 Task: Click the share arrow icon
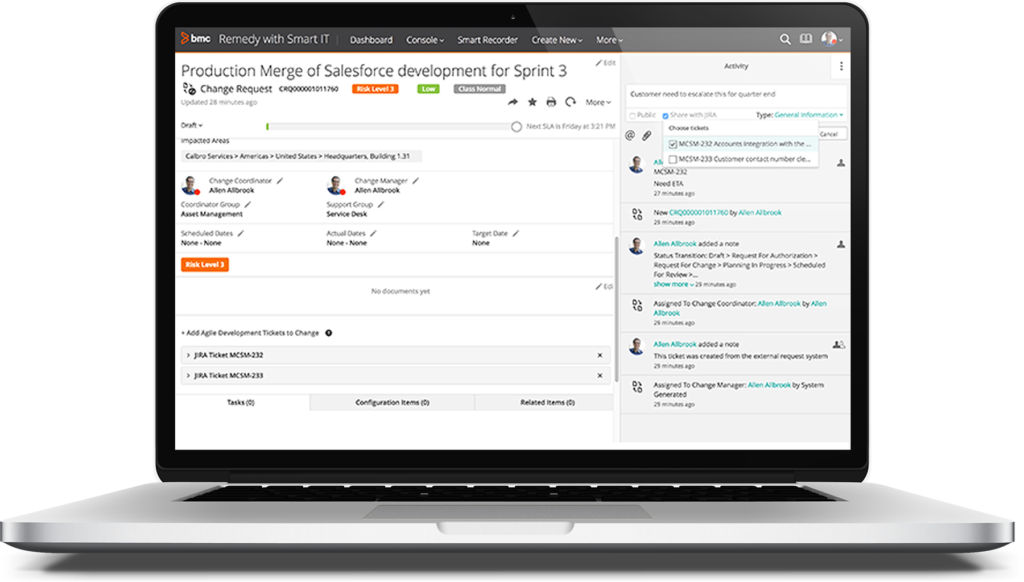click(x=513, y=102)
